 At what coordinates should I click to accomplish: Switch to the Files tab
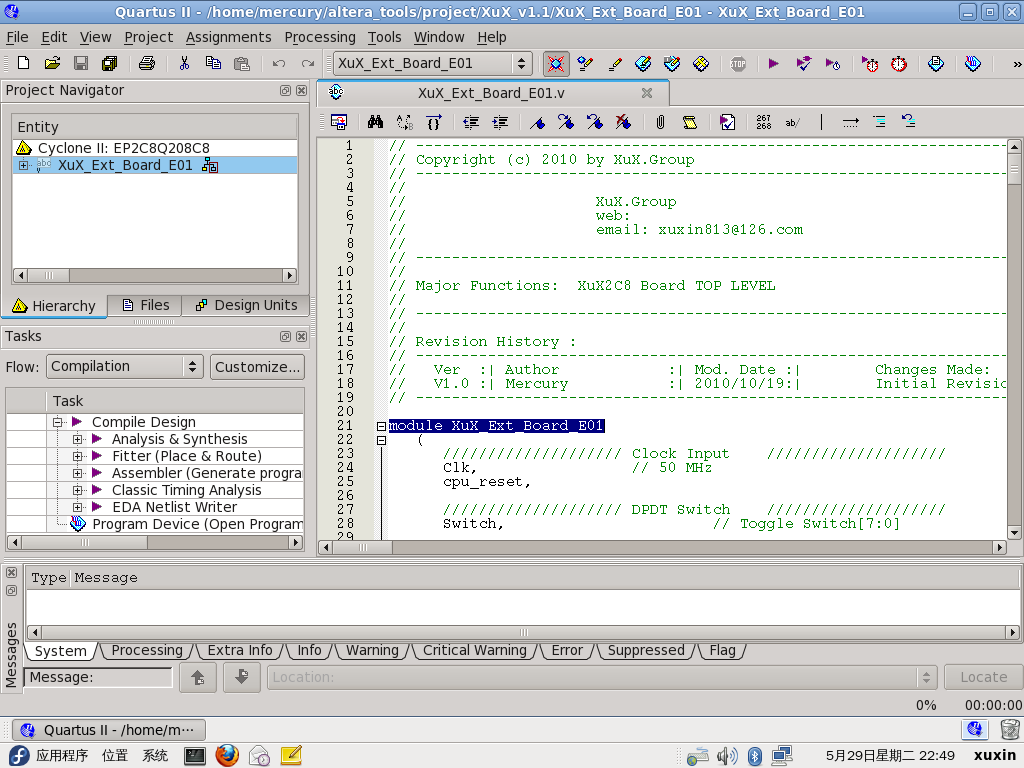146,305
